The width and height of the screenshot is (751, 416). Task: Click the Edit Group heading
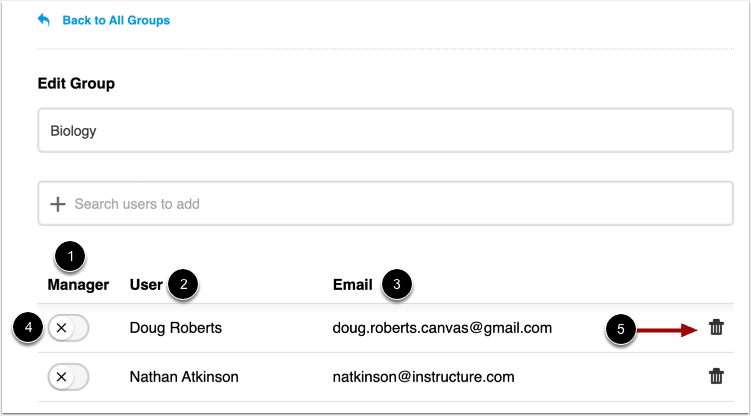(76, 83)
